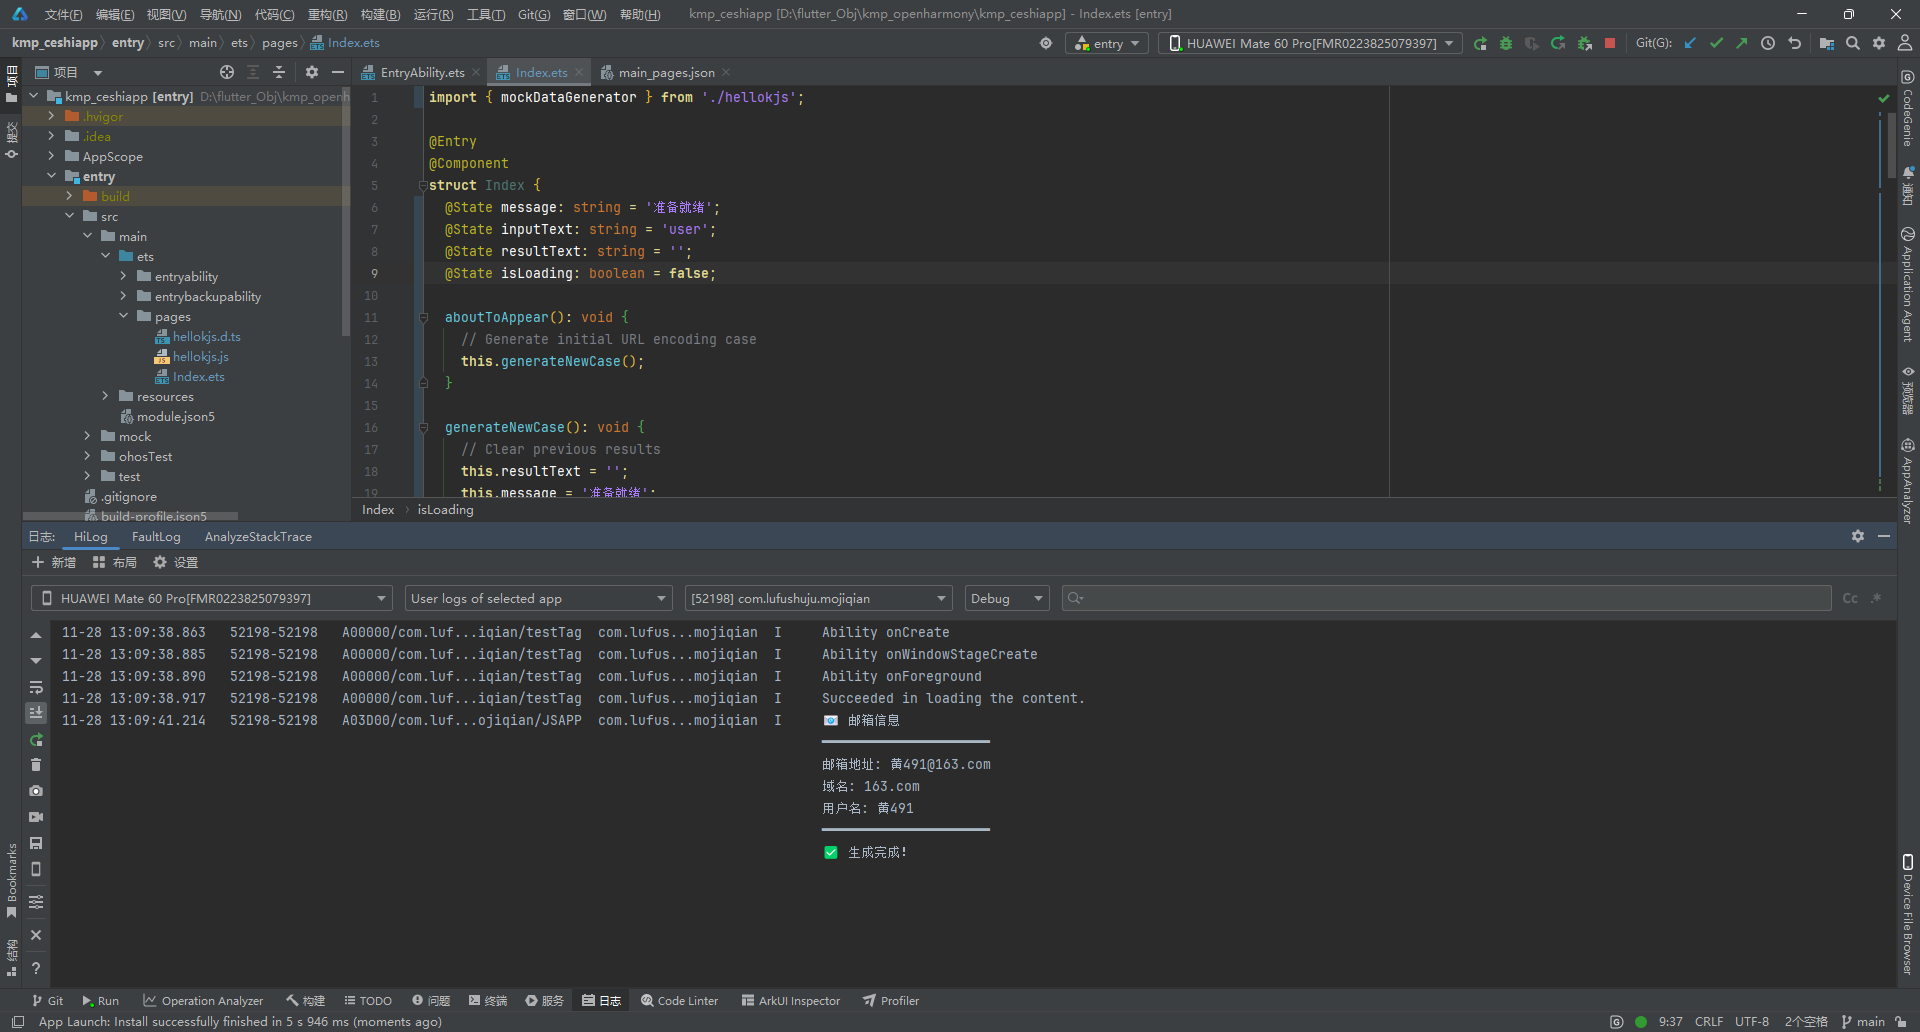Open log device selector dropdown
Screen dimensions: 1920x1032
pyautogui.click(x=212, y=598)
